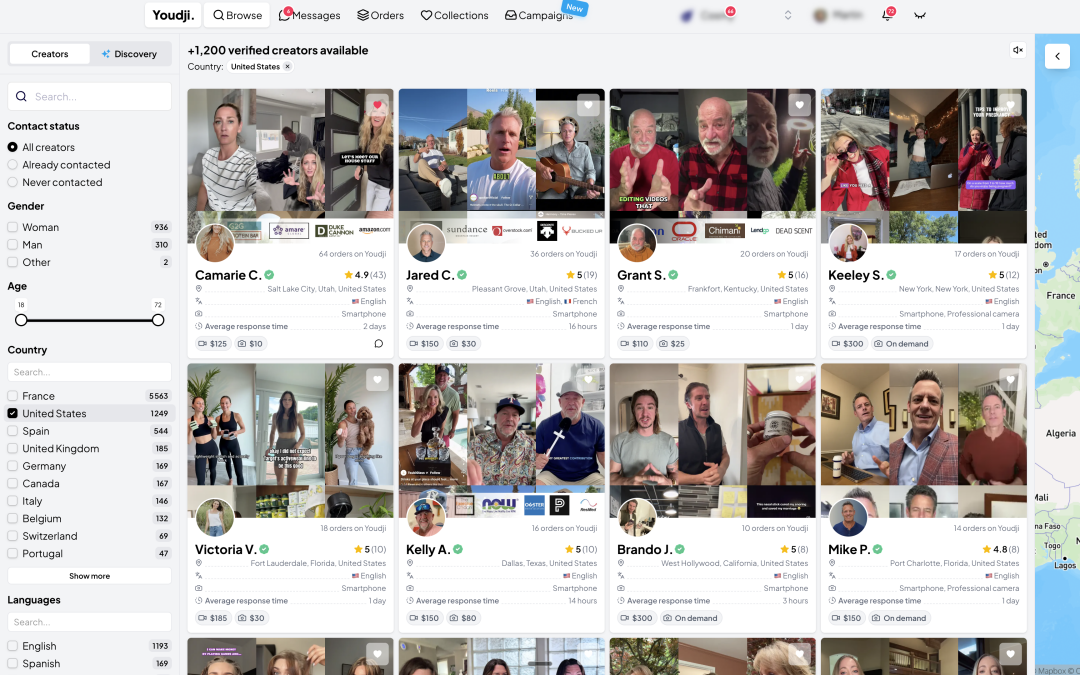Click heart icon on Jared C. card
This screenshot has width=1080, height=675.
click(x=588, y=105)
